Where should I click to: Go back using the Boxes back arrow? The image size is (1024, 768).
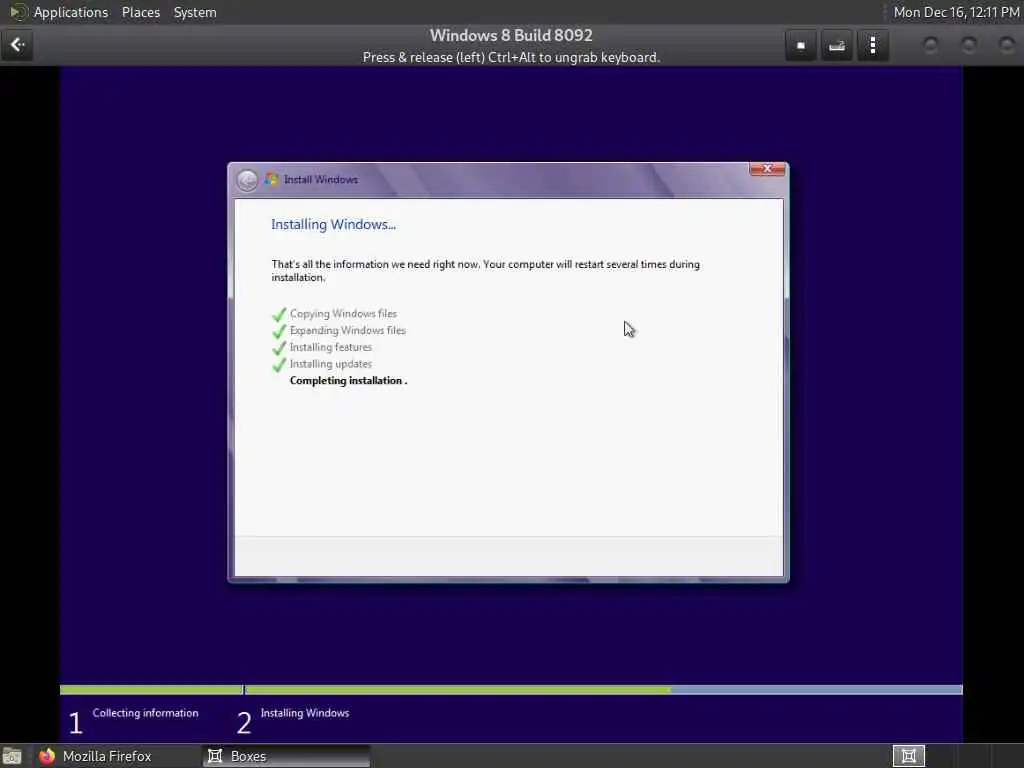tap(17, 45)
